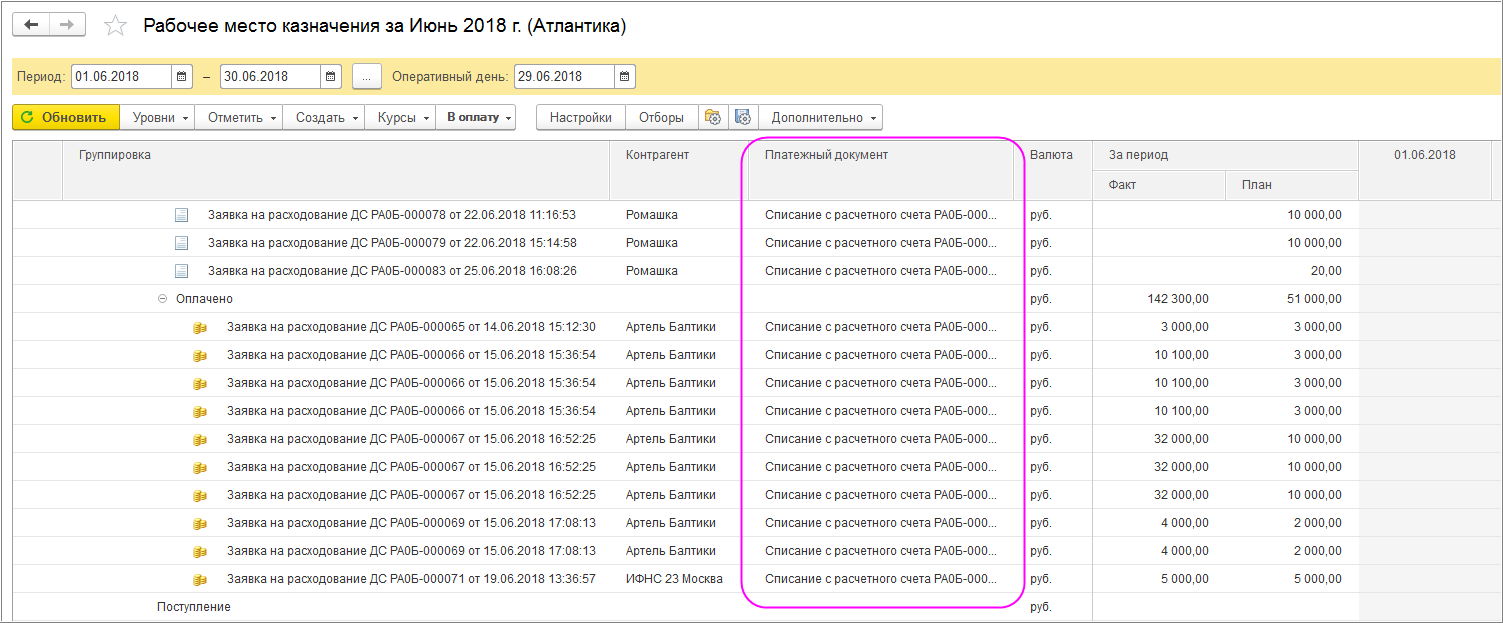Click the Валюта column header
1503x623 pixels.
[x=1053, y=170]
